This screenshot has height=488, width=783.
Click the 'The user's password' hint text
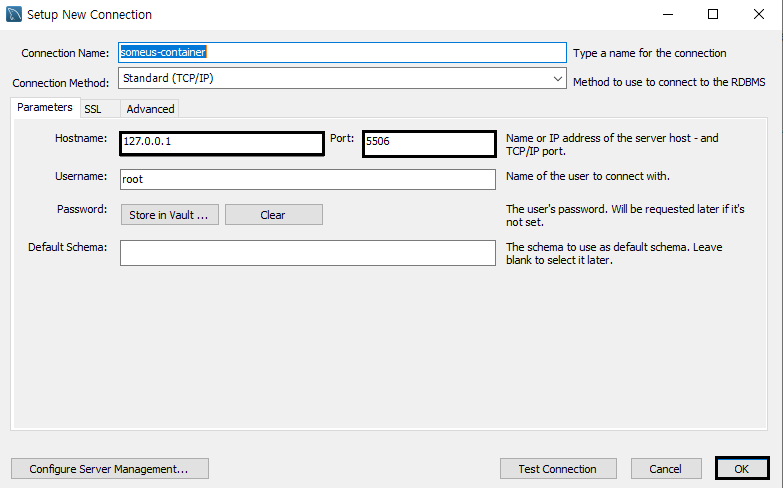pyautogui.click(x=625, y=215)
